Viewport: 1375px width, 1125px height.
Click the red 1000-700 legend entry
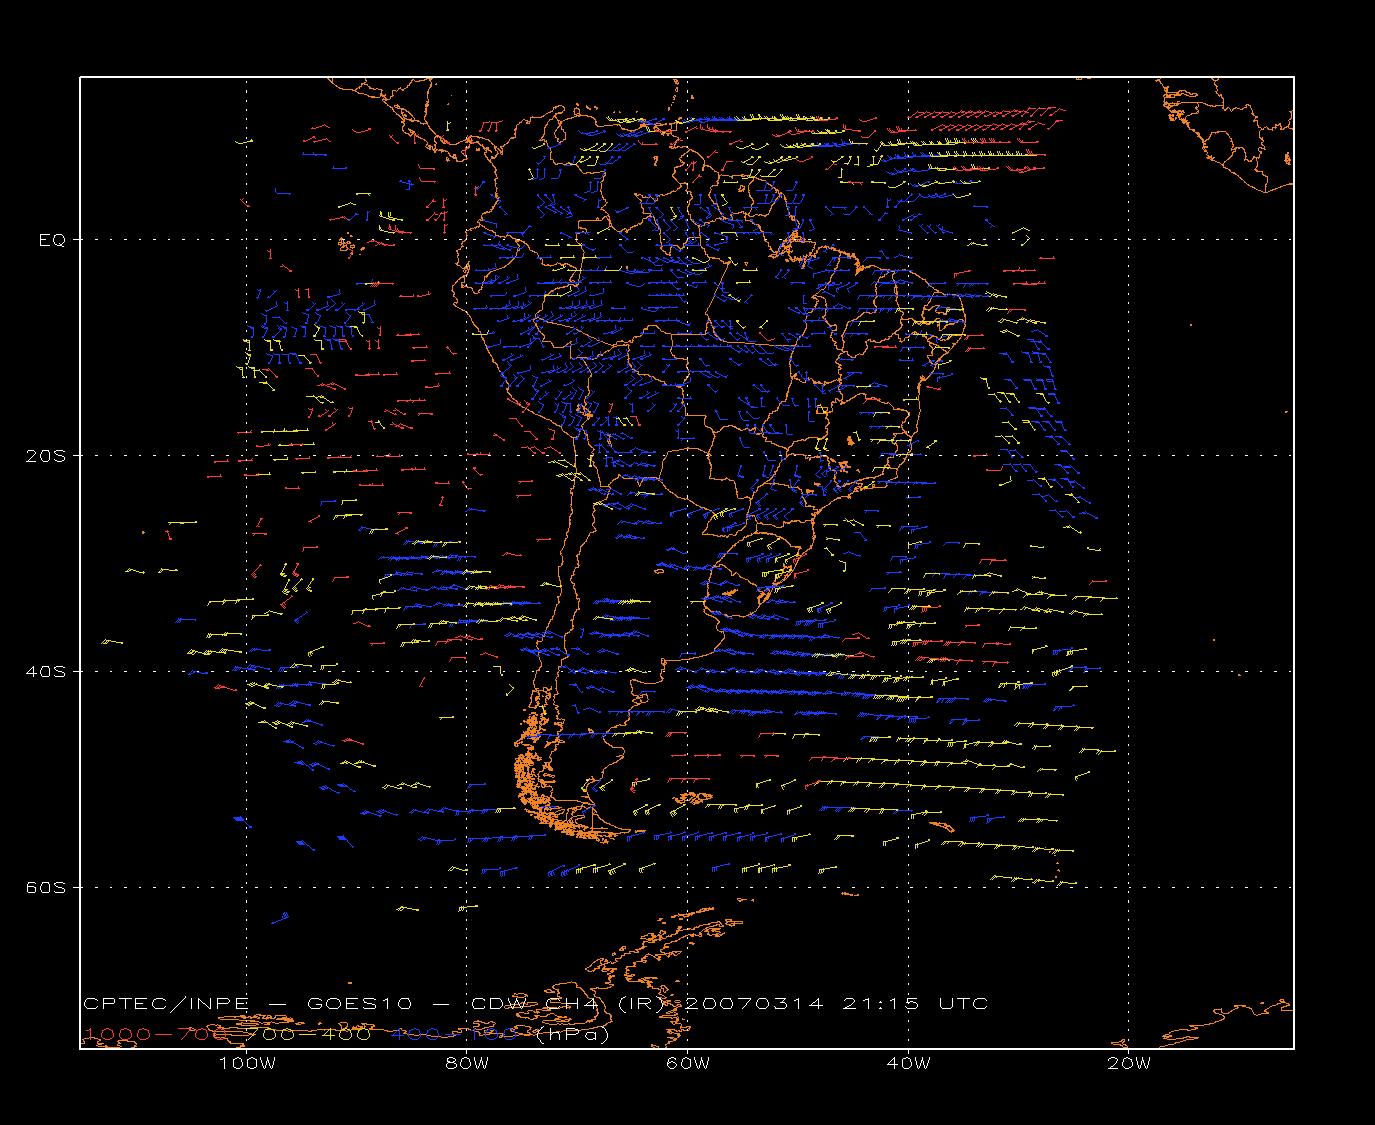(x=156, y=1035)
